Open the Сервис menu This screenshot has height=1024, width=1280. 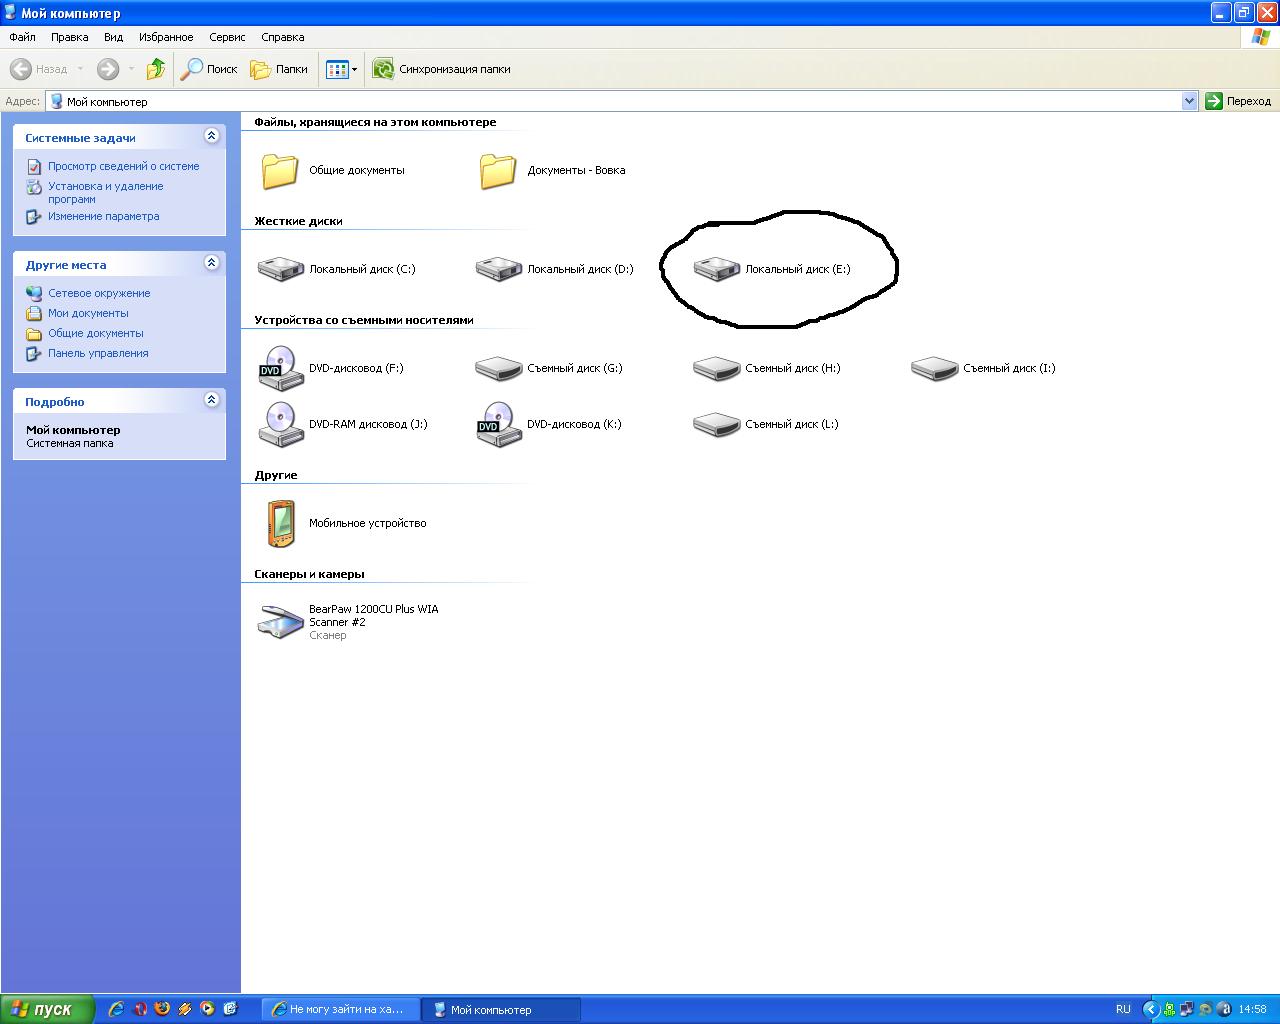[227, 37]
